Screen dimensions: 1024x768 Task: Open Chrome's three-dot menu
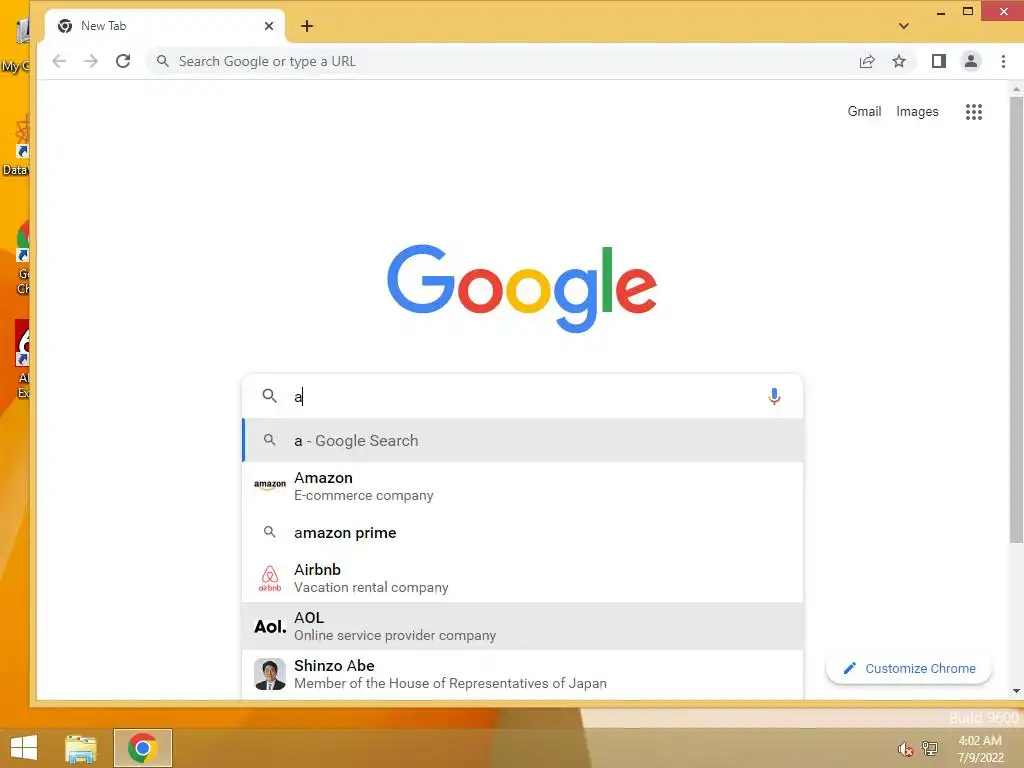tap(1003, 61)
